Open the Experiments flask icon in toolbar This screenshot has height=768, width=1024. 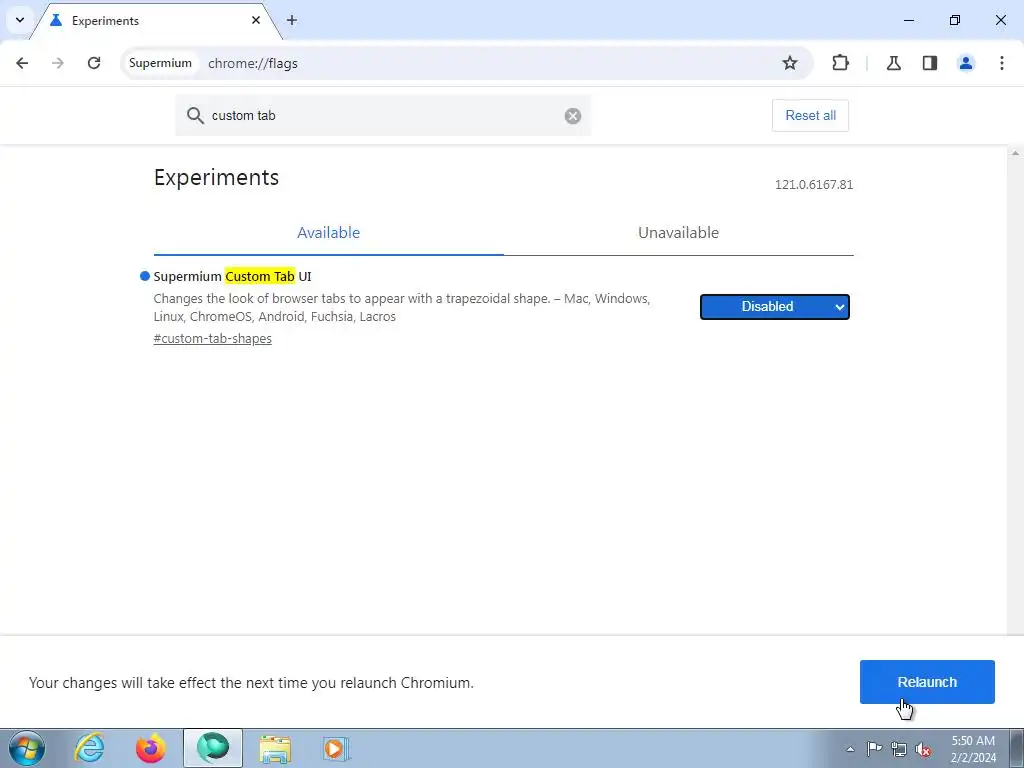tap(893, 63)
